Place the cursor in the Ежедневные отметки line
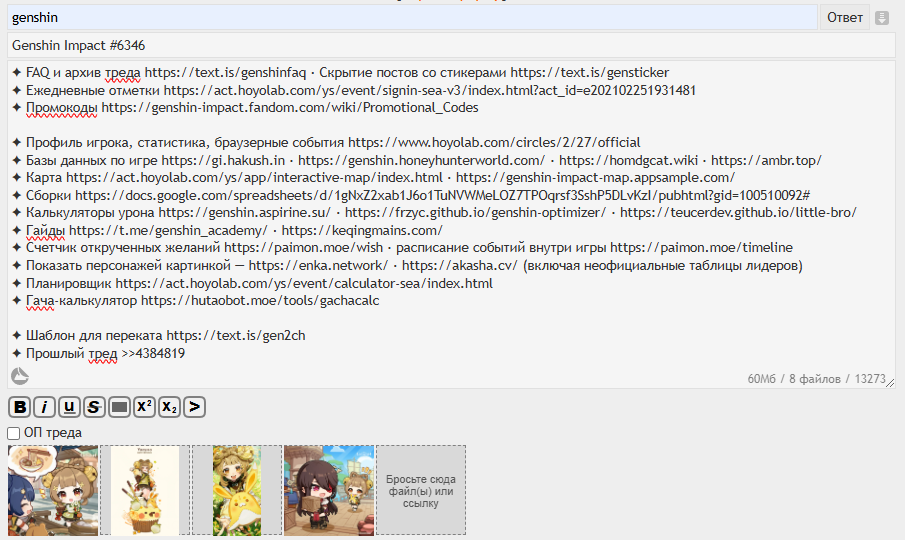Viewport: 905px width, 540px height. (x=354, y=91)
